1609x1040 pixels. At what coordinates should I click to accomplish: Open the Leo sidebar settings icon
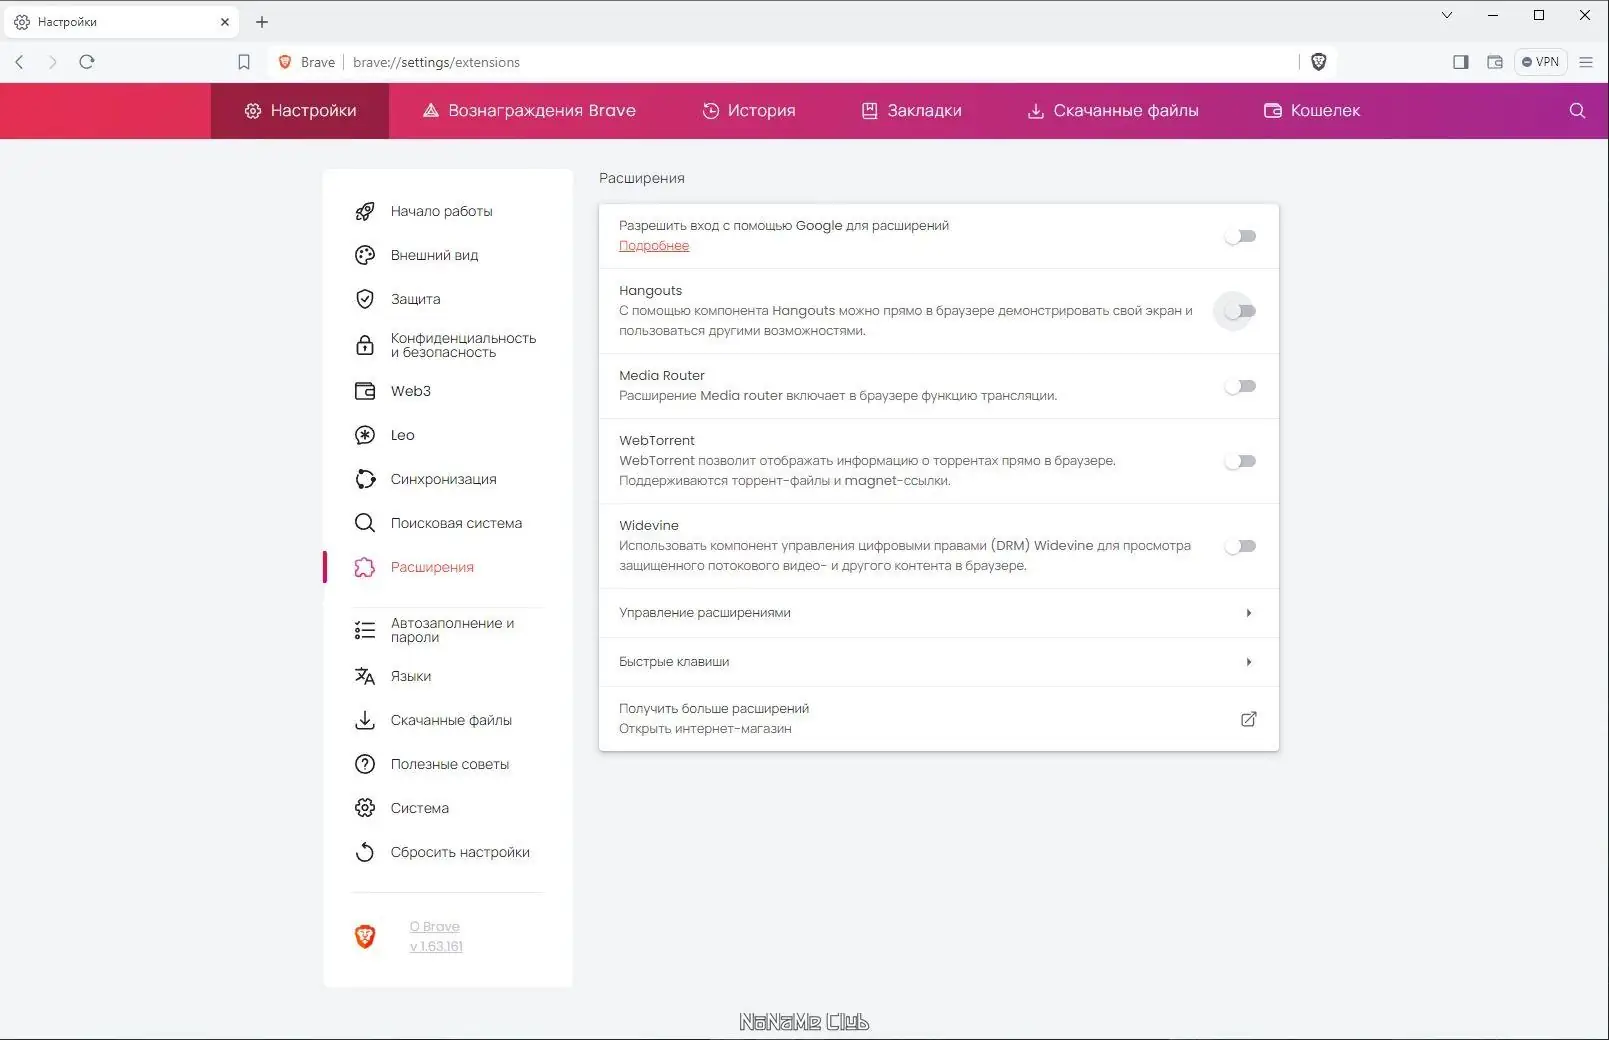tap(364, 435)
